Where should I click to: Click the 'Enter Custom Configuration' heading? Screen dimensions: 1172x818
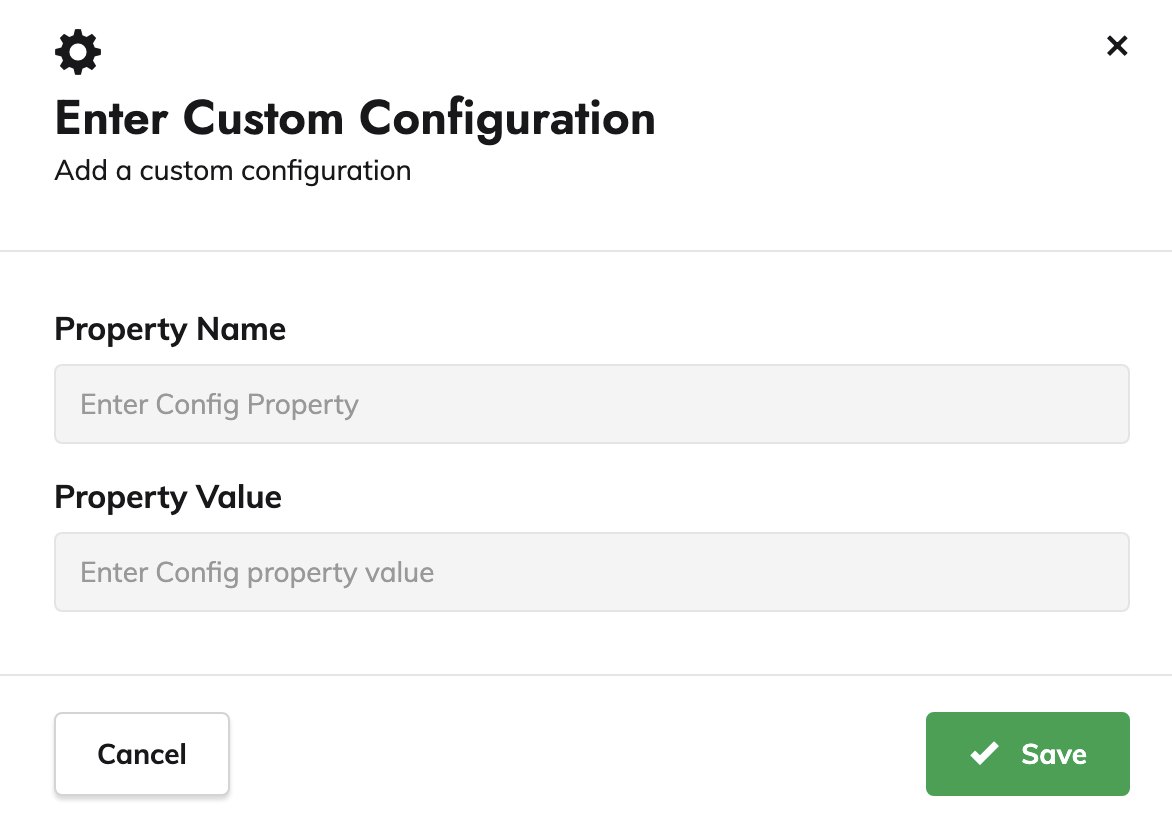(355, 118)
